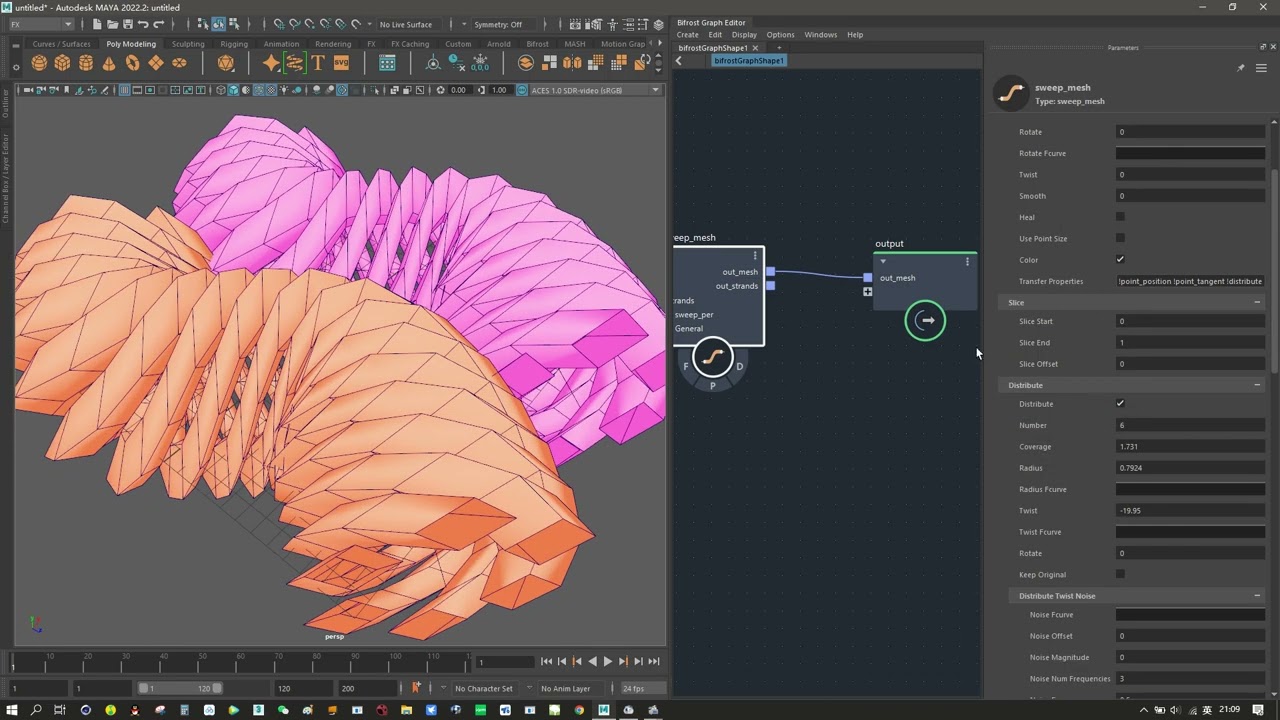Click the sweep mesh shelf icon

294,63
